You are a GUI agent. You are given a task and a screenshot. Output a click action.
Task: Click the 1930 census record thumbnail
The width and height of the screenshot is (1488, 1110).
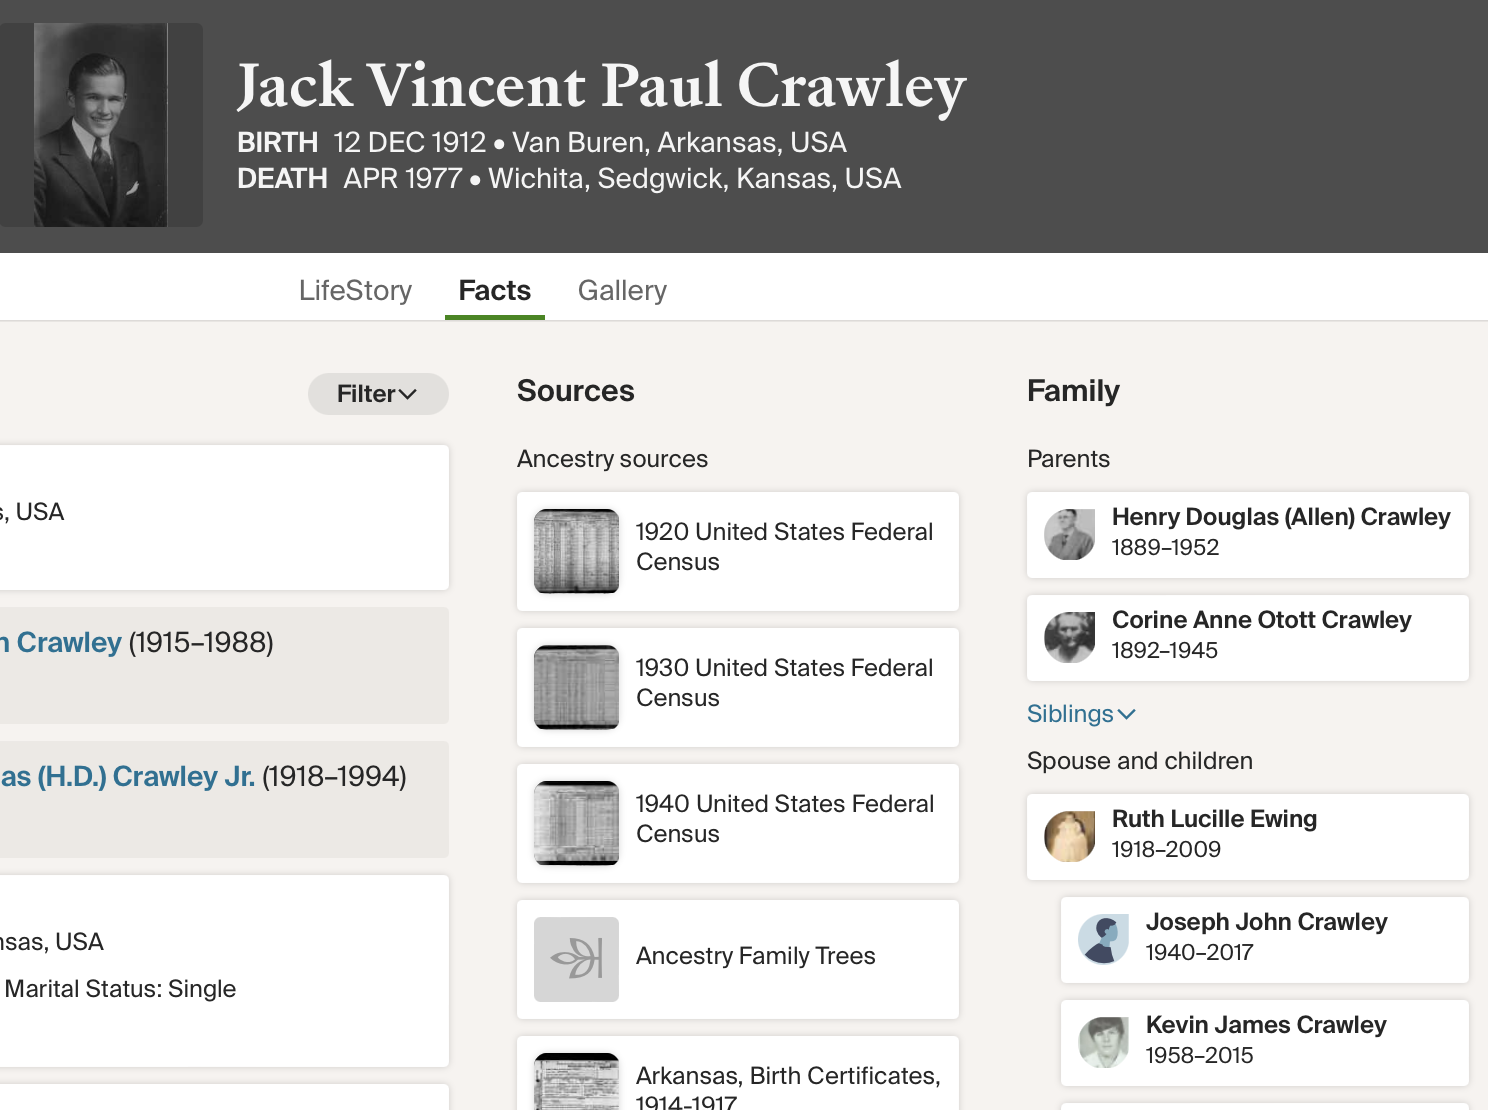click(x=576, y=687)
